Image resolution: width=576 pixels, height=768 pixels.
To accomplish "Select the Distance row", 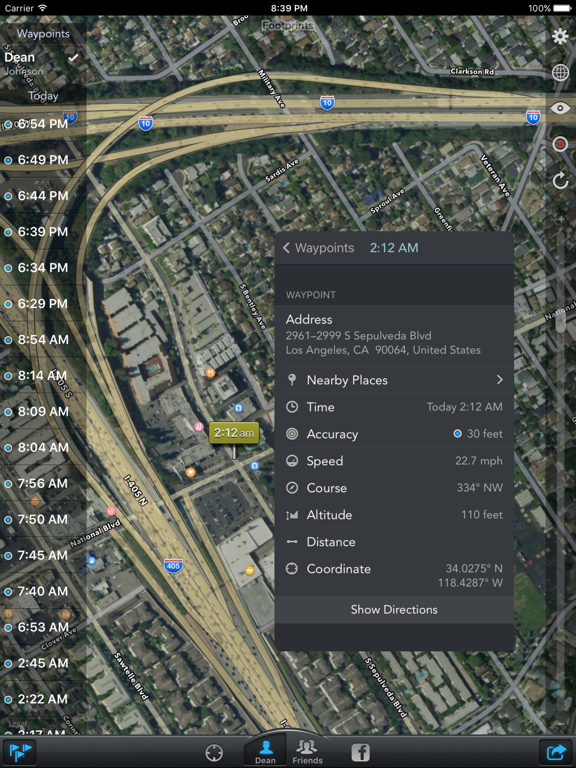I will click(394, 542).
